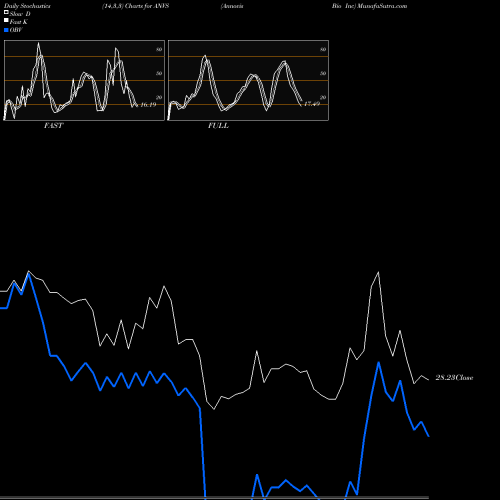Click the 20 axis label in FAST chart
The height and width of the screenshot is (500, 500).
[159, 97]
